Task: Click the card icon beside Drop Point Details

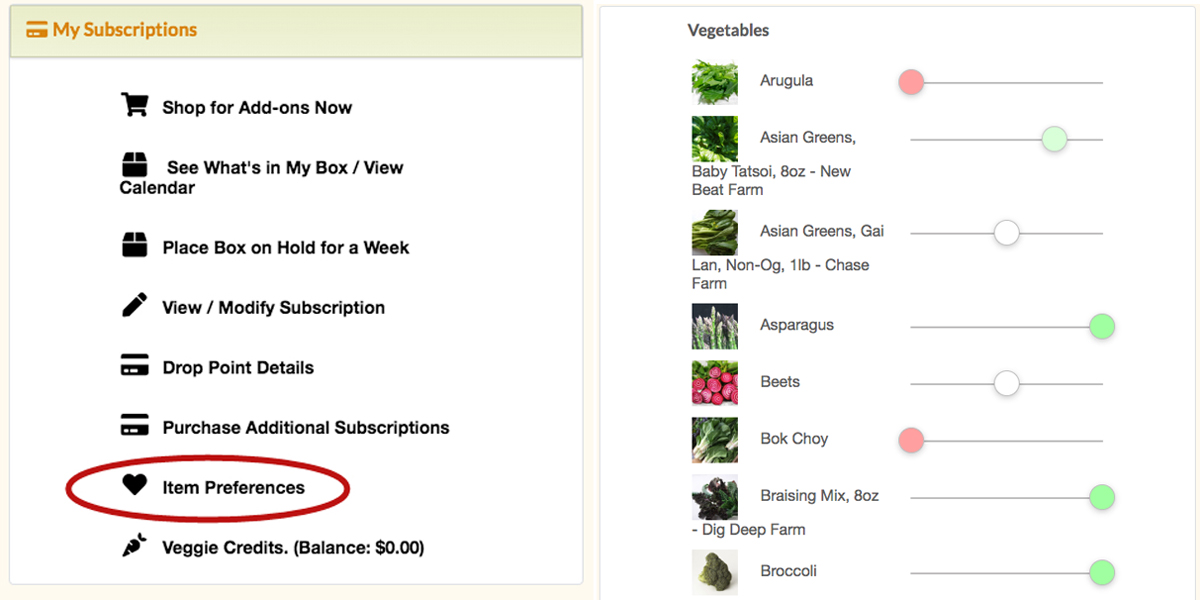Action: [134, 366]
